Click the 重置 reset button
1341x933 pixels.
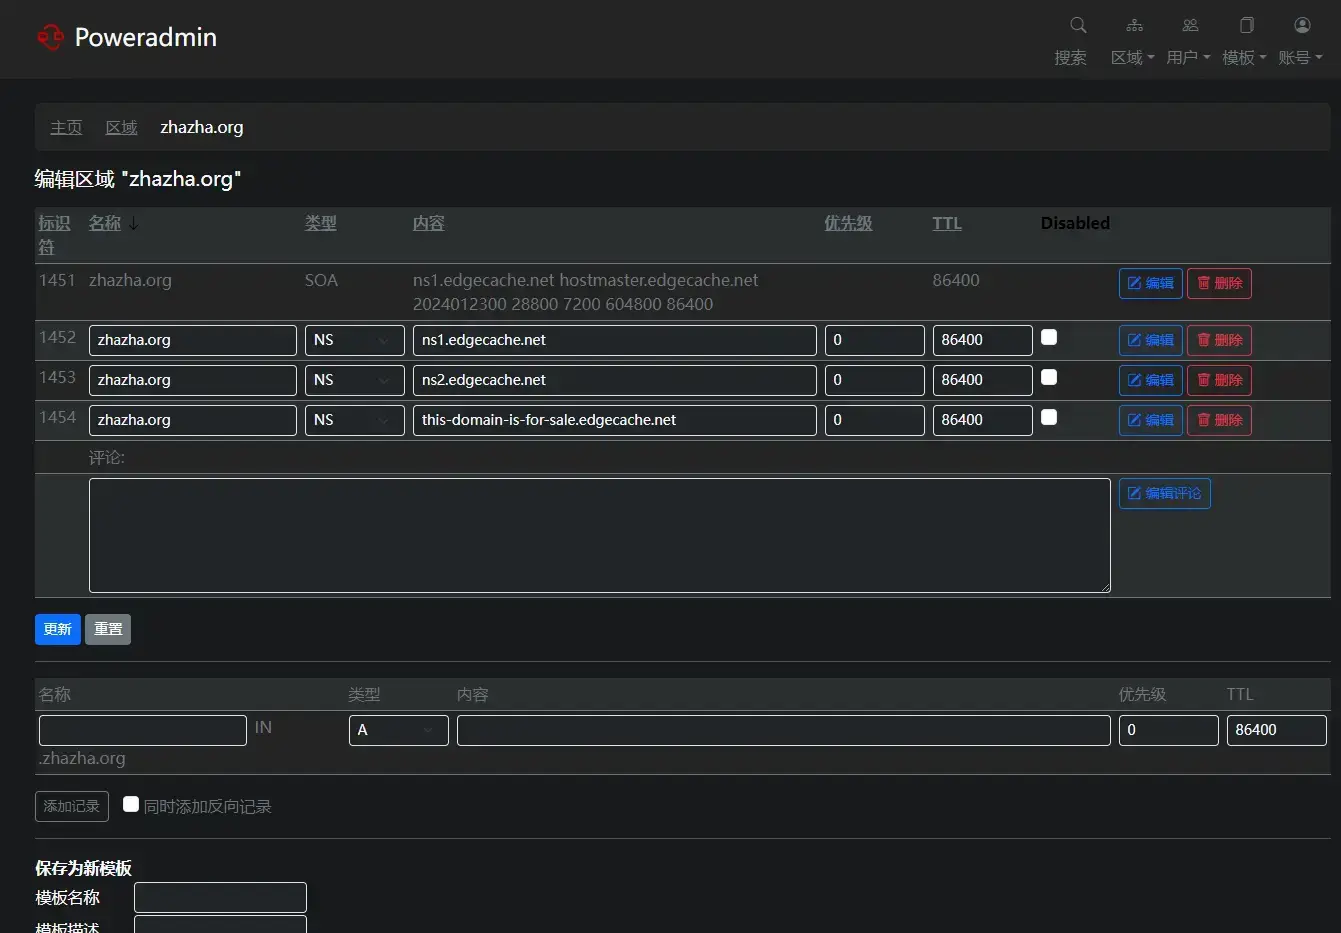[x=108, y=629]
